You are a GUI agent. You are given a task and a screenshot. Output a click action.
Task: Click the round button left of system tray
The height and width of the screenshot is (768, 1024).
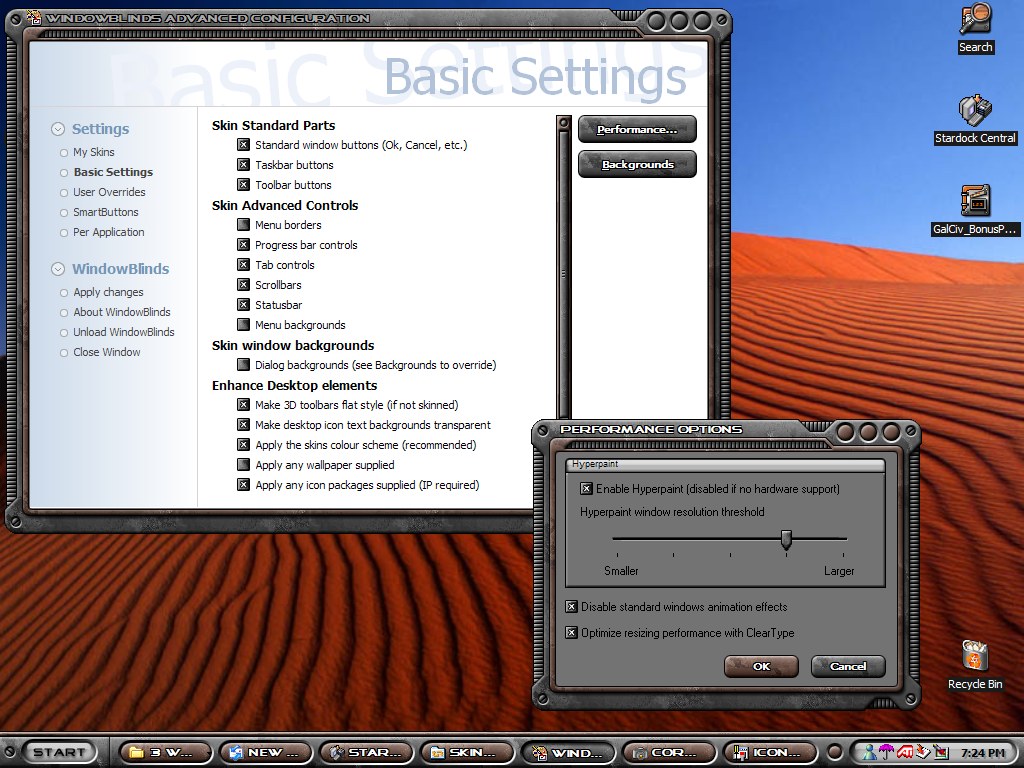pyautogui.click(x=834, y=752)
